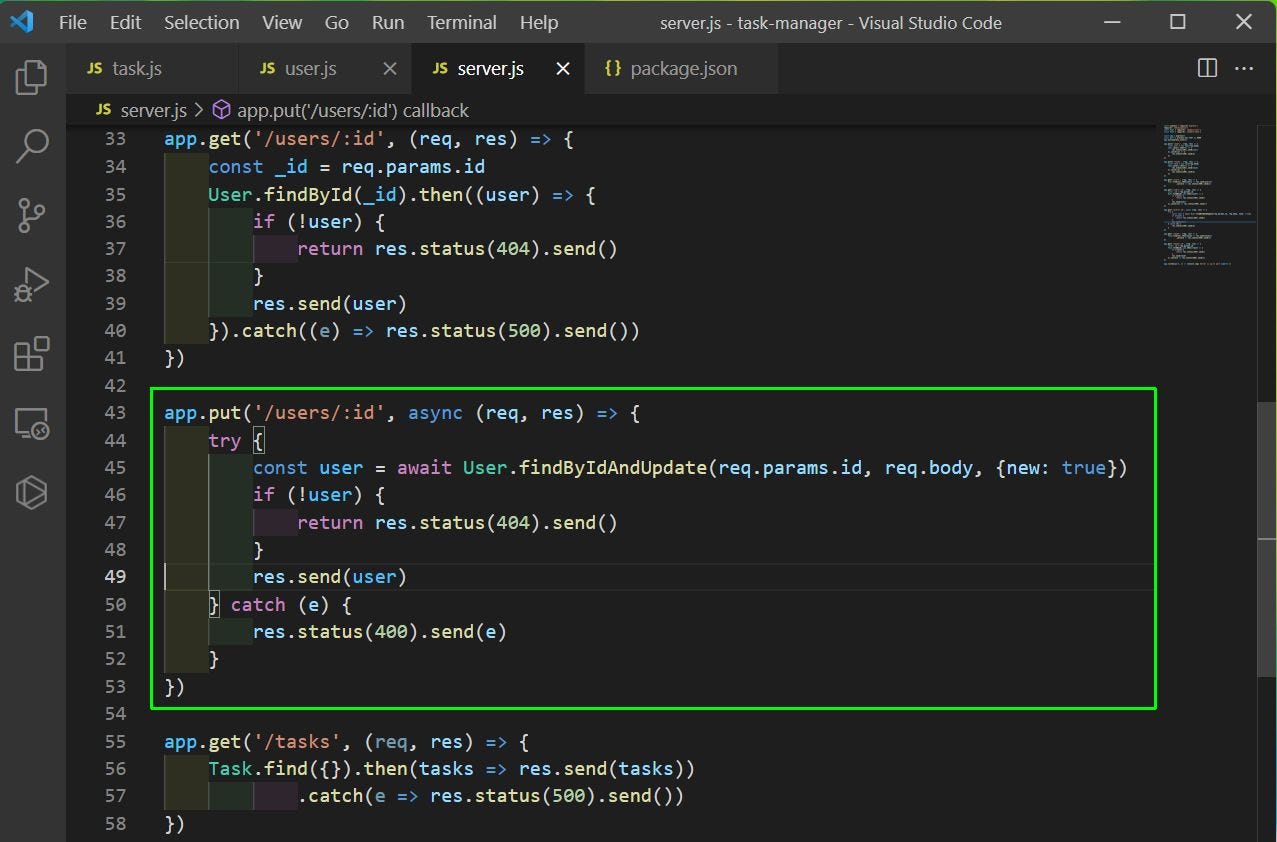Close the user.js tab

pyautogui.click(x=390, y=68)
